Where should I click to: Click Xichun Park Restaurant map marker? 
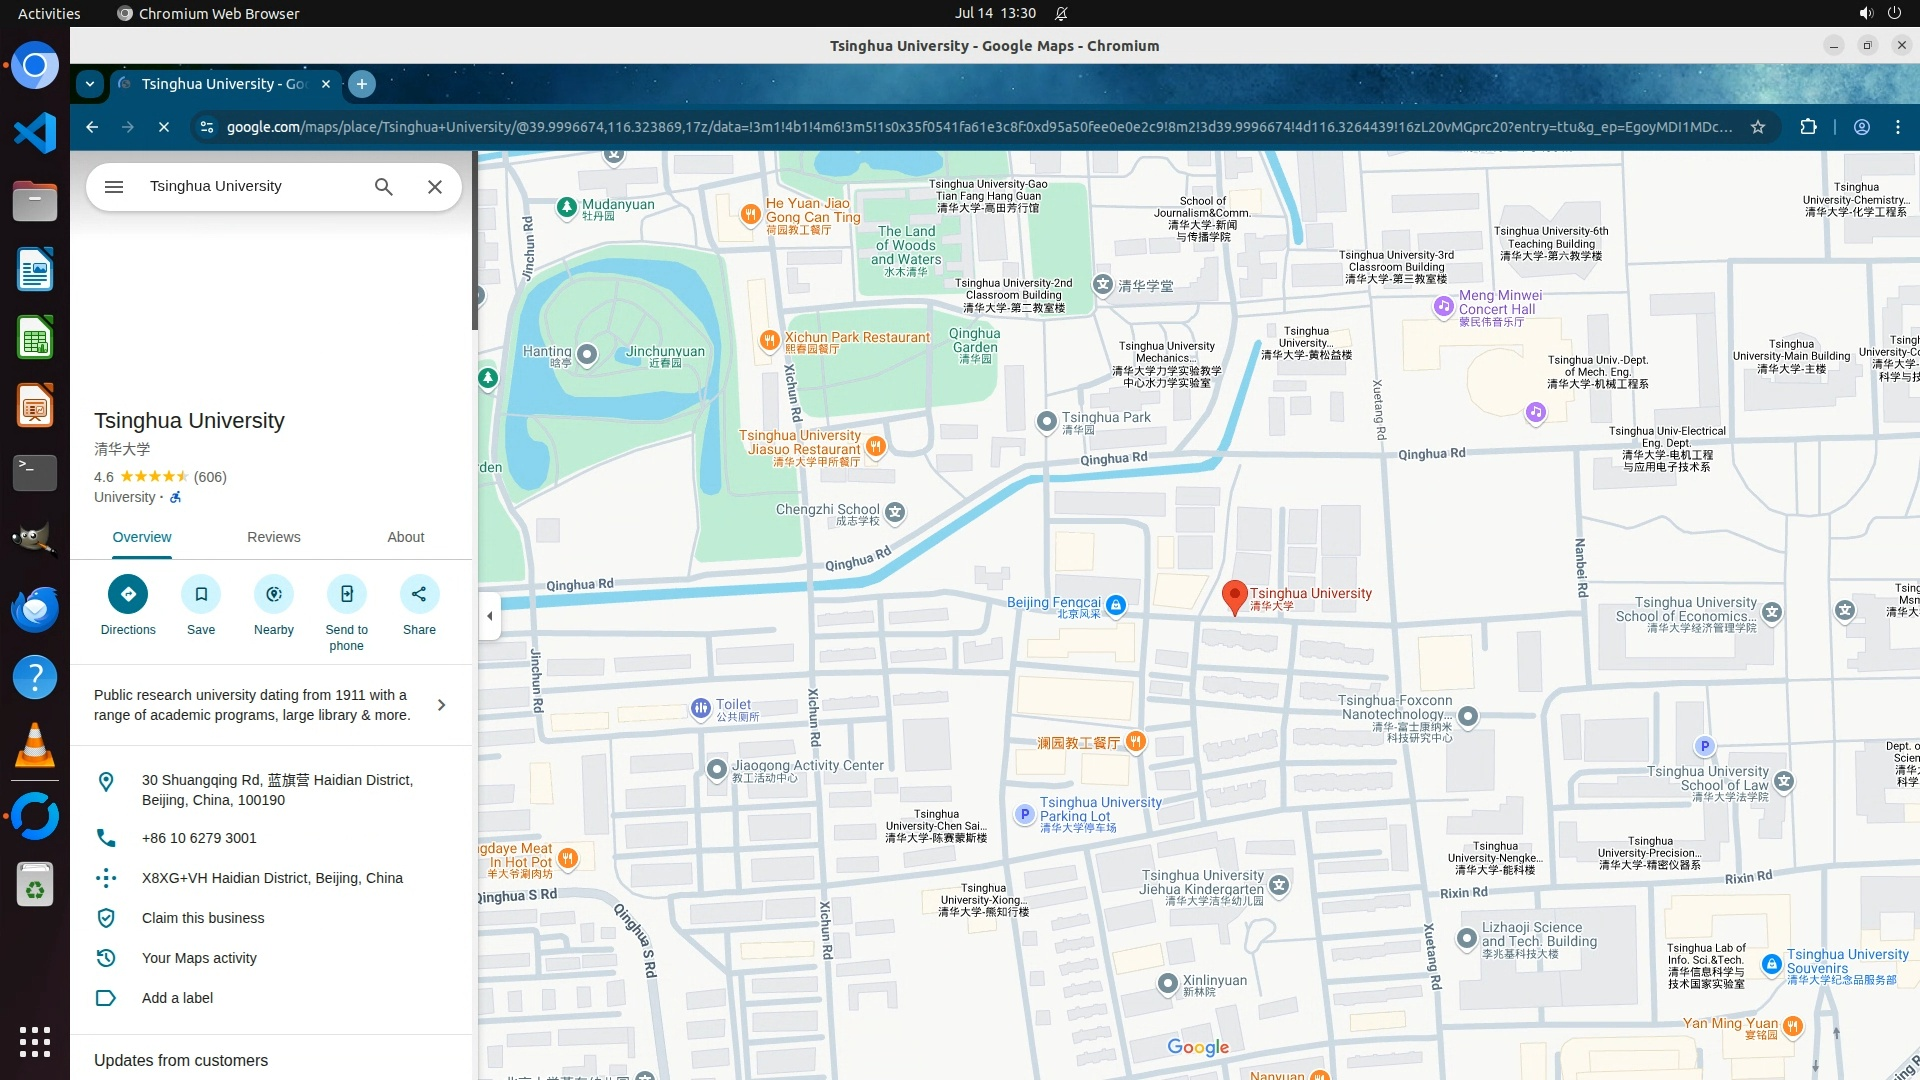[769, 341]
